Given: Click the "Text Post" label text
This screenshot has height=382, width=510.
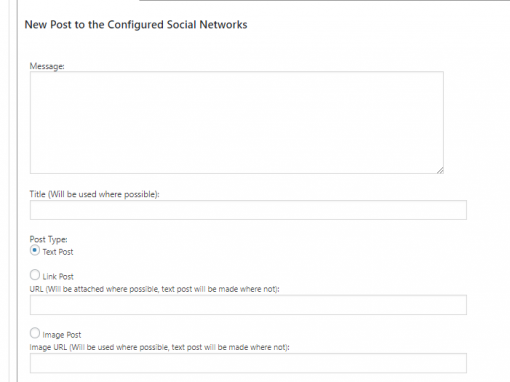Looking at the screenshot, I should pyautogui.click(x=58, y=252).
